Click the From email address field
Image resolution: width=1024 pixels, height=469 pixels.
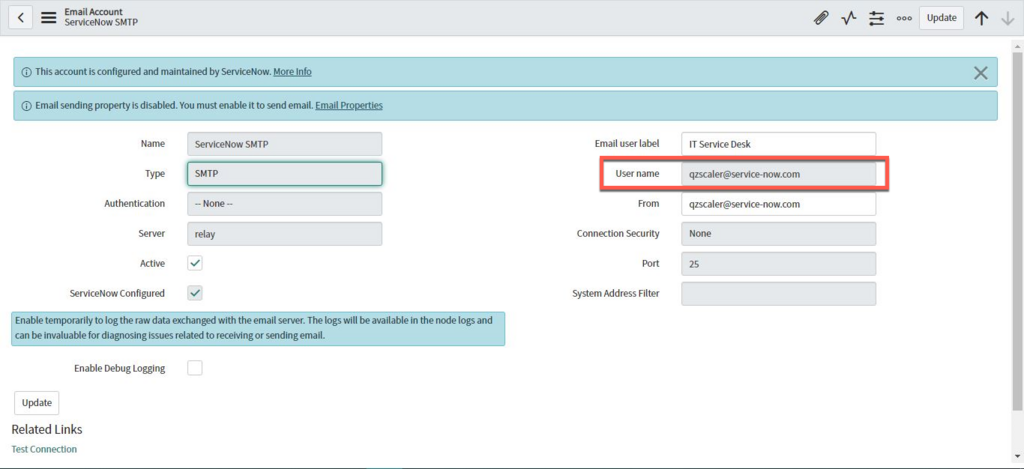778,204
